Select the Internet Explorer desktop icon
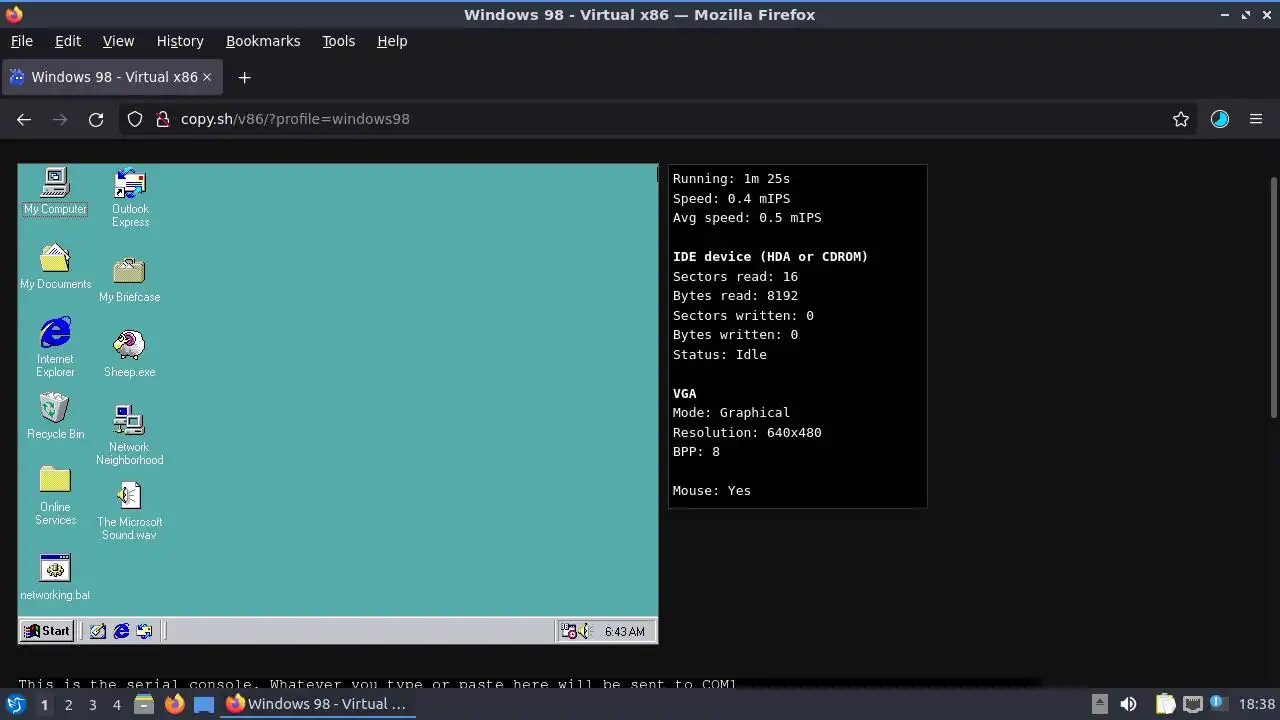 55,347
